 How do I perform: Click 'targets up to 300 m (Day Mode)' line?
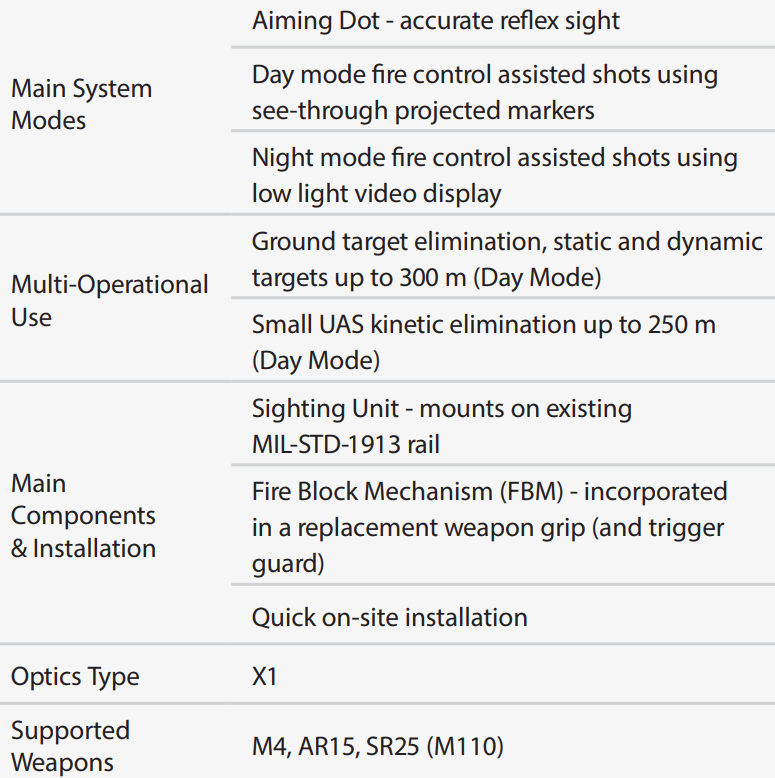pos(427,277)
